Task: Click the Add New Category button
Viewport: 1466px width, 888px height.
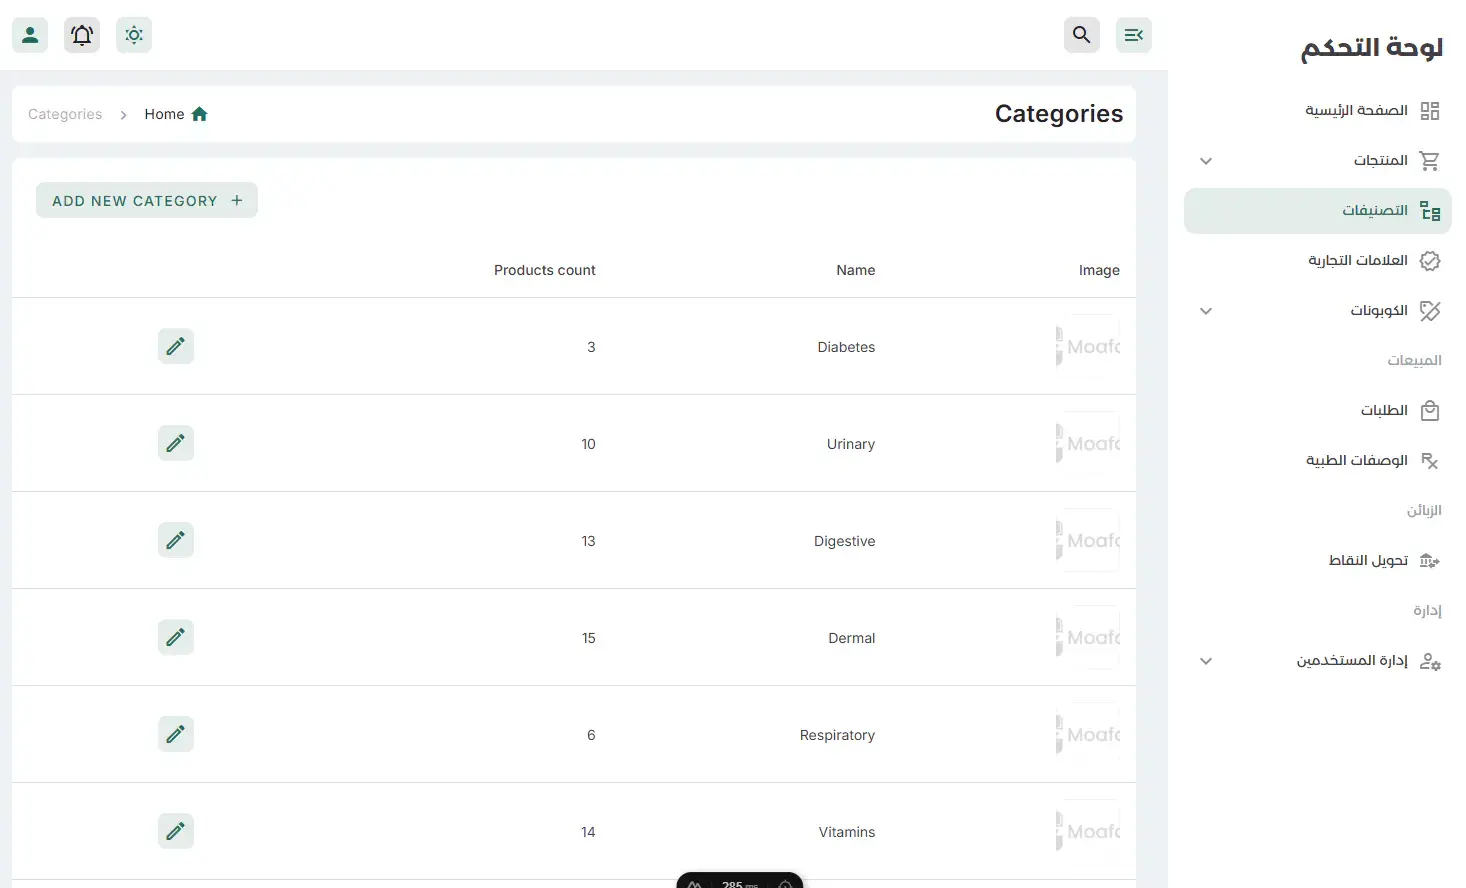Action: click(x=147, y=200)
